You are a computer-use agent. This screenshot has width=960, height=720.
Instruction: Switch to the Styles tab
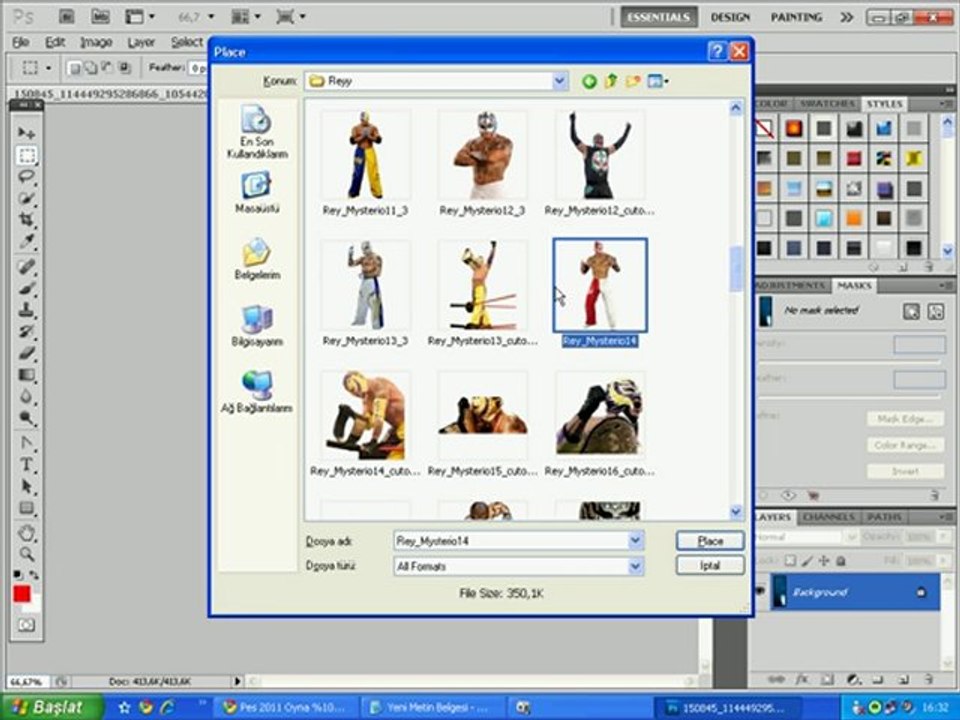[x=884, y=104]
